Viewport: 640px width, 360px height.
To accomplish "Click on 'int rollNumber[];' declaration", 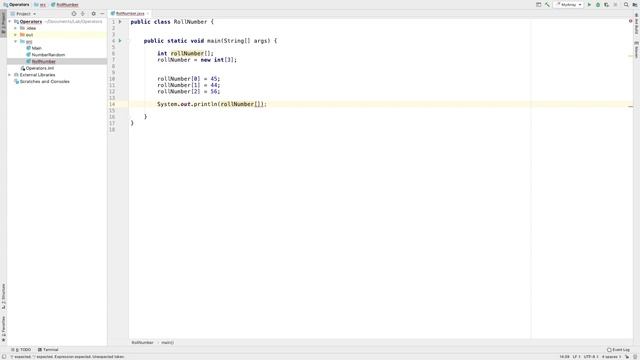I will [185, 53].
